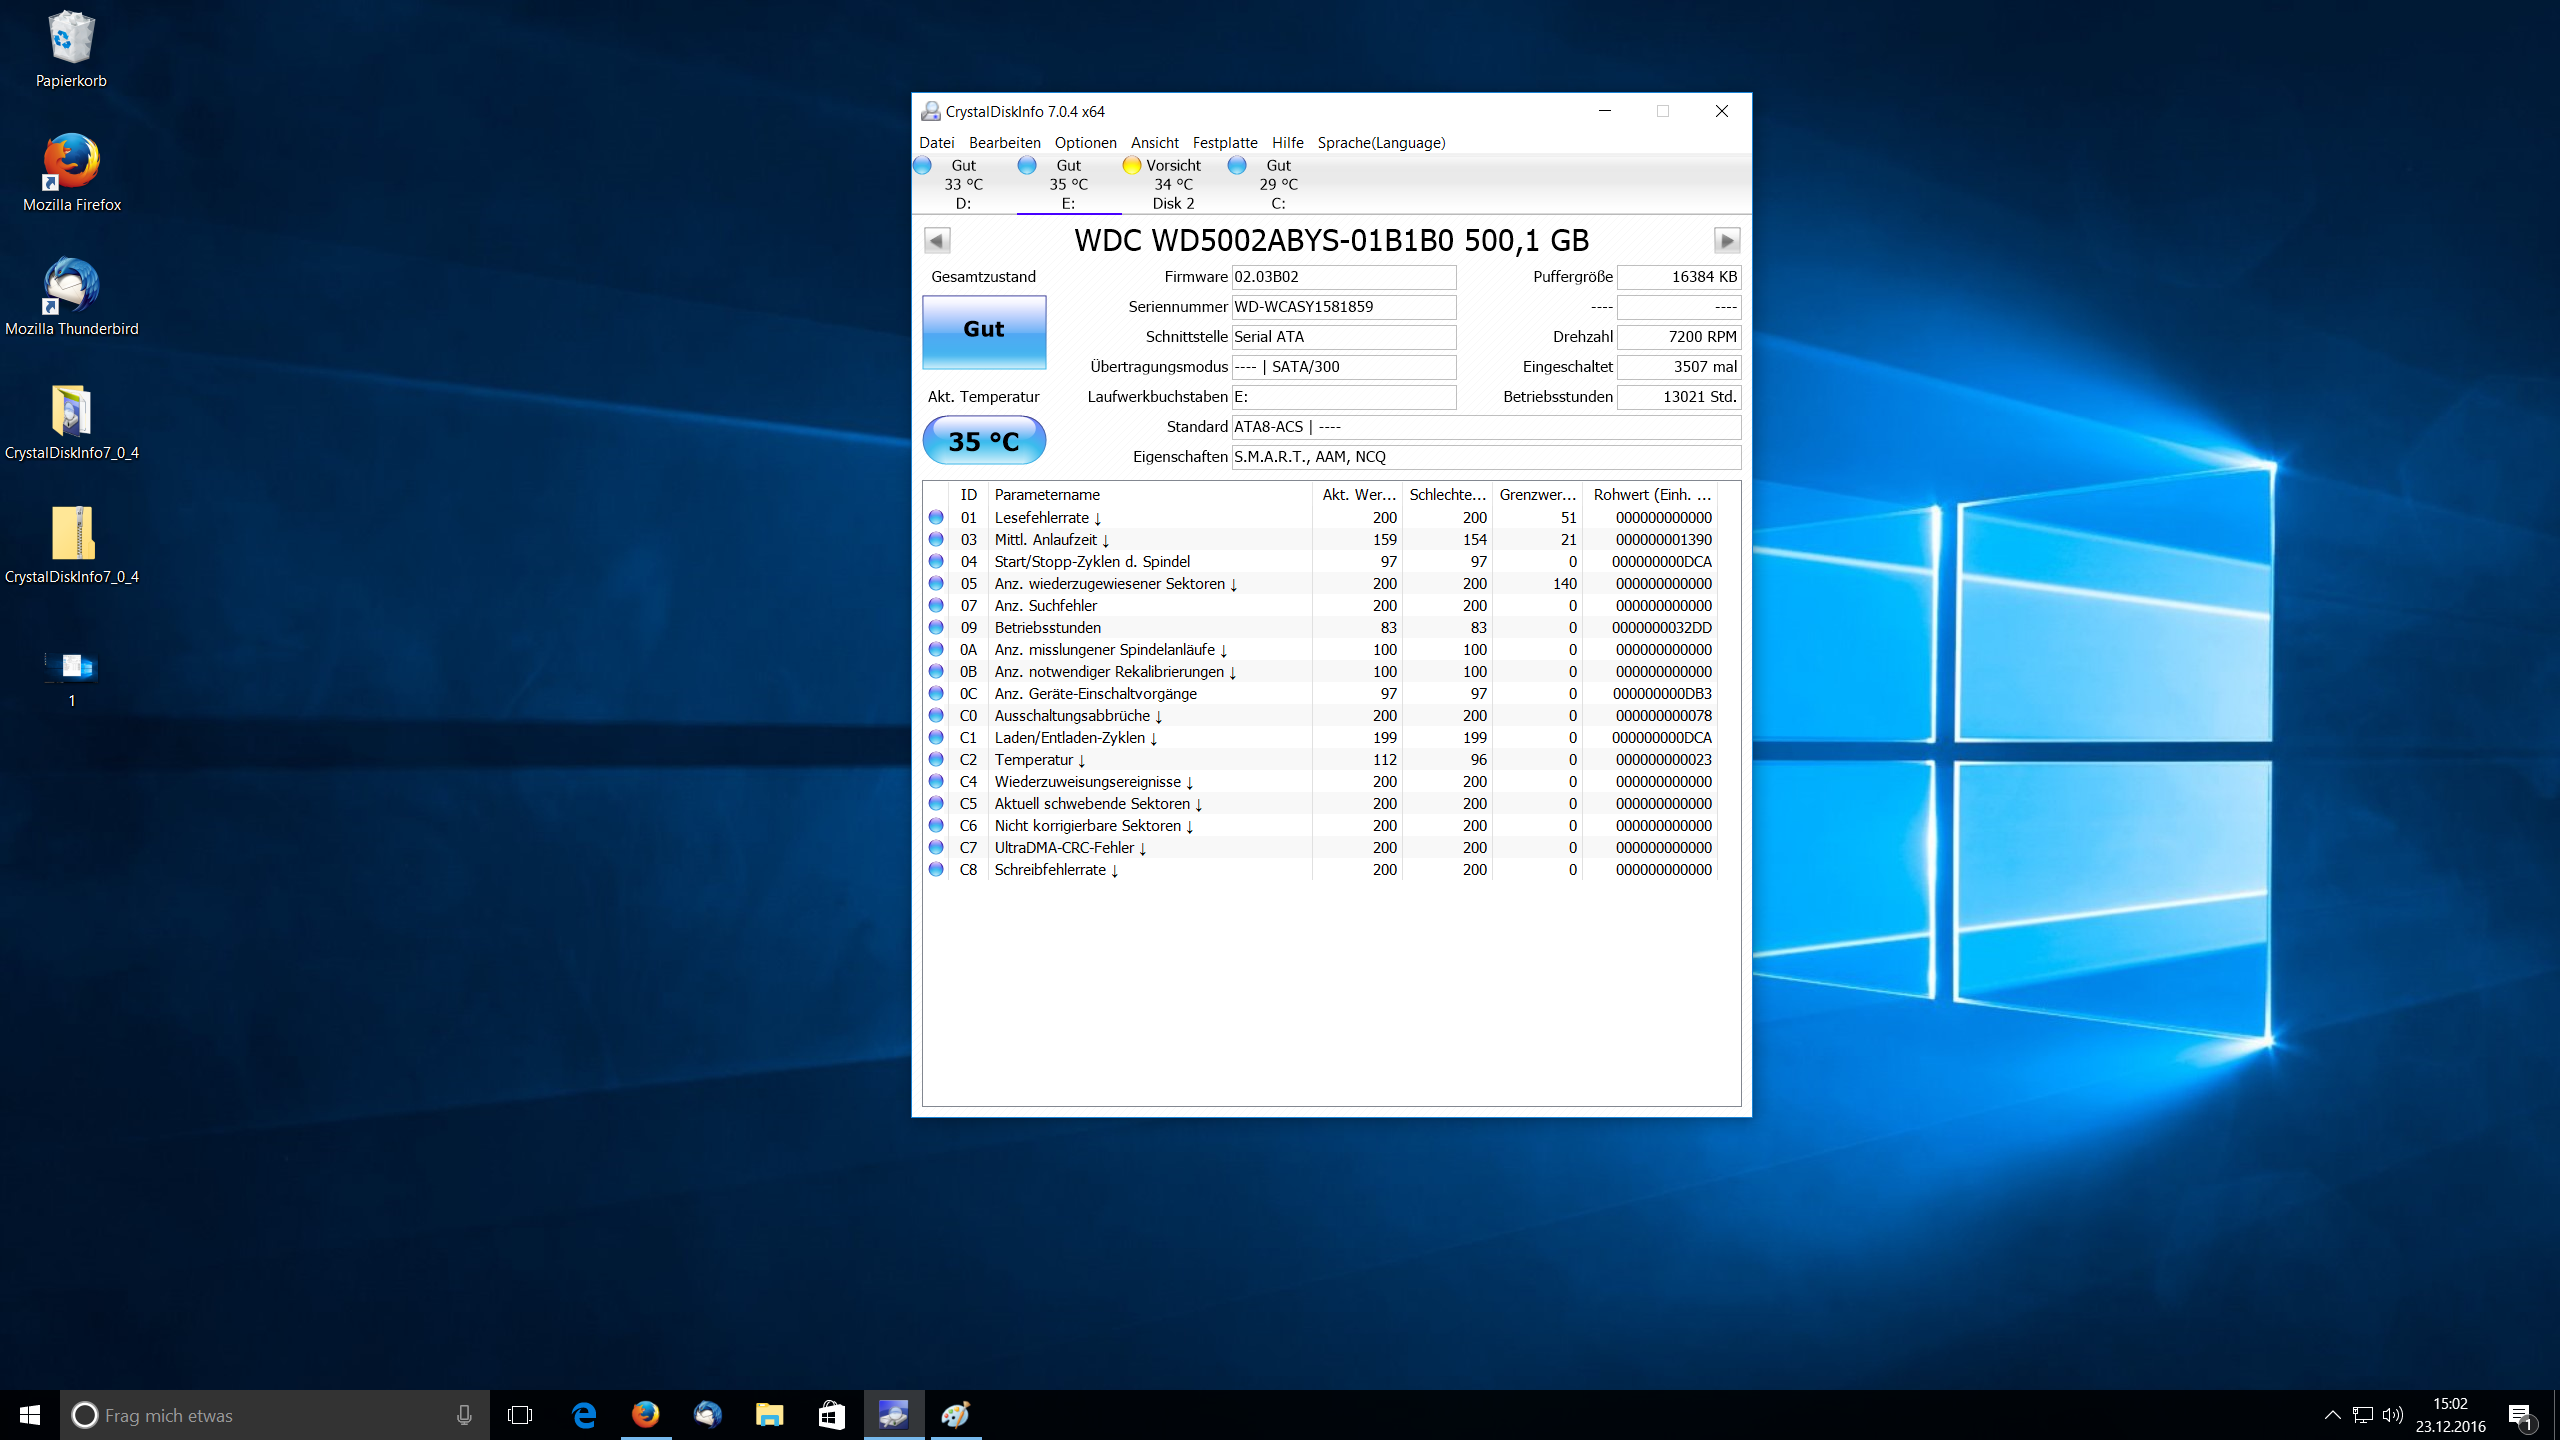Click the next disk arrow button
Image resolution: width=2560 pixels, height=1440 pixels.
click(1726, 240)
